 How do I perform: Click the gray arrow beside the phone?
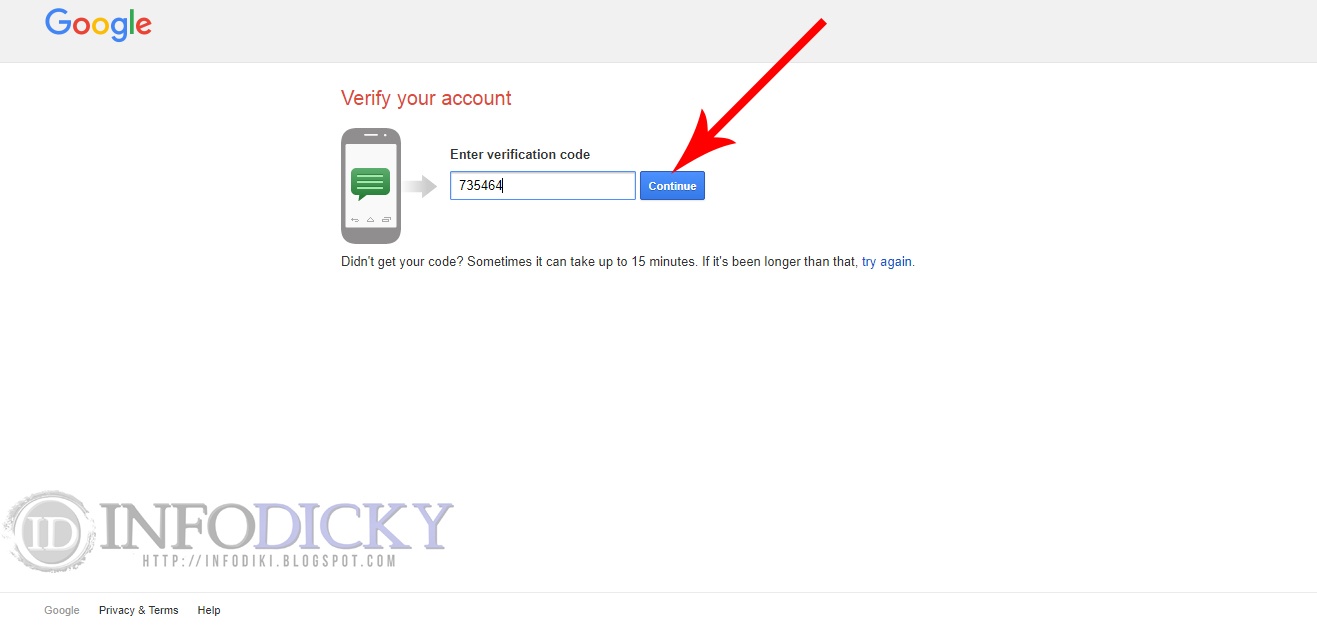(x=420, y=186)
